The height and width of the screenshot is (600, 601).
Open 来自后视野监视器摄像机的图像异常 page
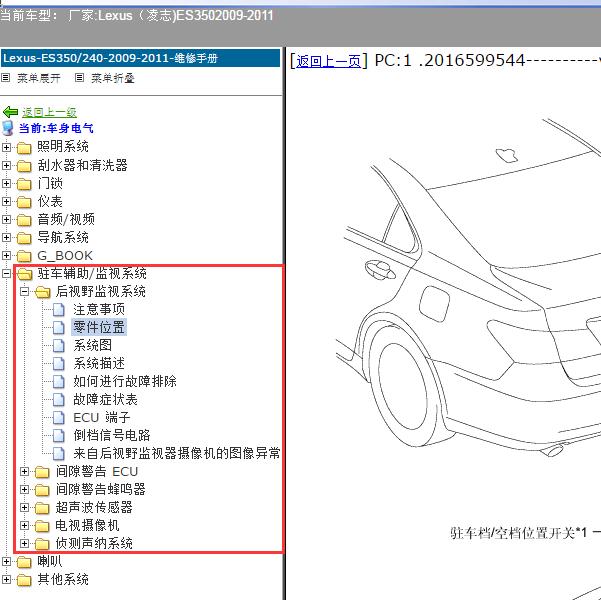coord(177,454)
